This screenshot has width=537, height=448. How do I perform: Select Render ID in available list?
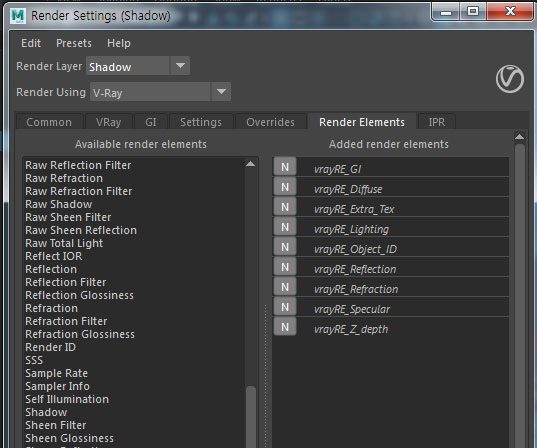pyautogui.click(x=50, y=347)
